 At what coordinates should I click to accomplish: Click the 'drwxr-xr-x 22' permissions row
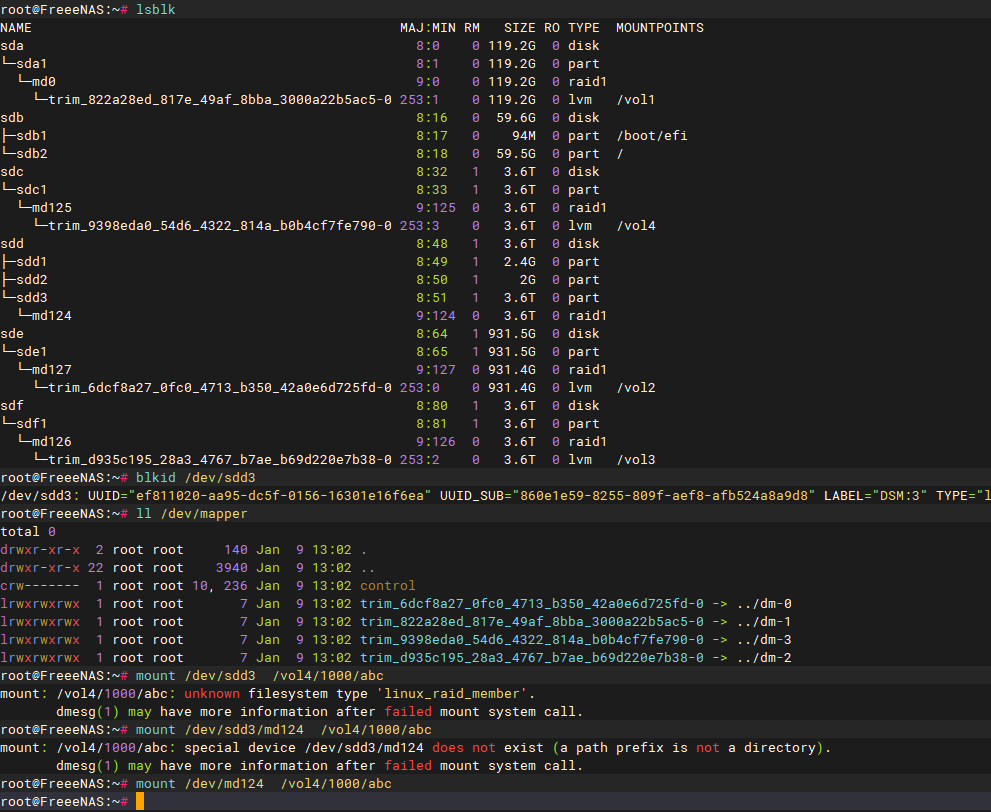point(187,567)
